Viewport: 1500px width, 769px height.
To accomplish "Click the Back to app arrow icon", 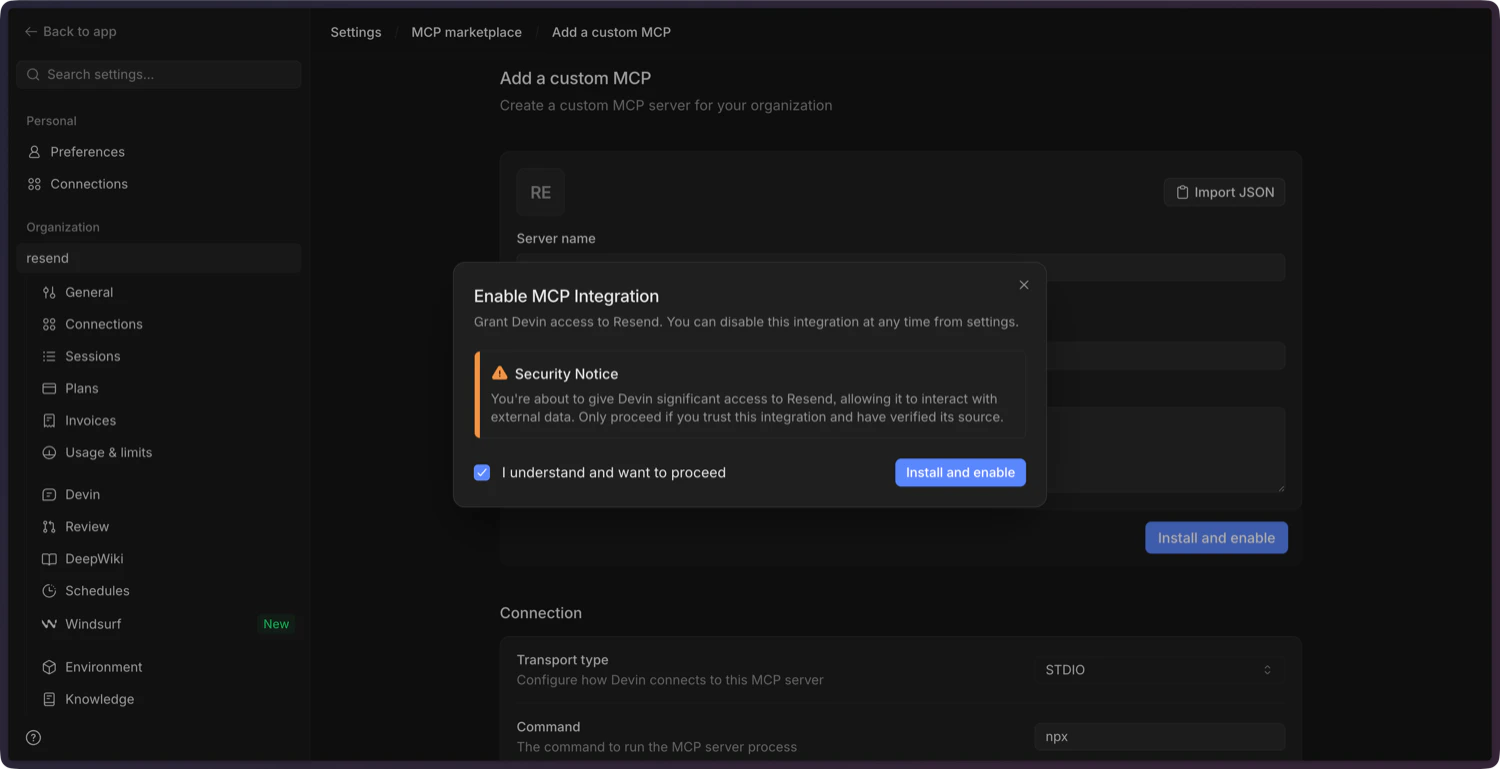I will point(31,32).
